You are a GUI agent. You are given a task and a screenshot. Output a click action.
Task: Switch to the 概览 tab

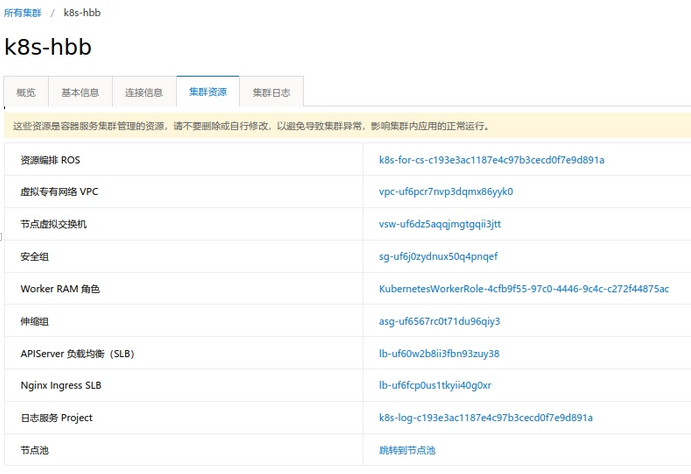(x=26, y=92)
